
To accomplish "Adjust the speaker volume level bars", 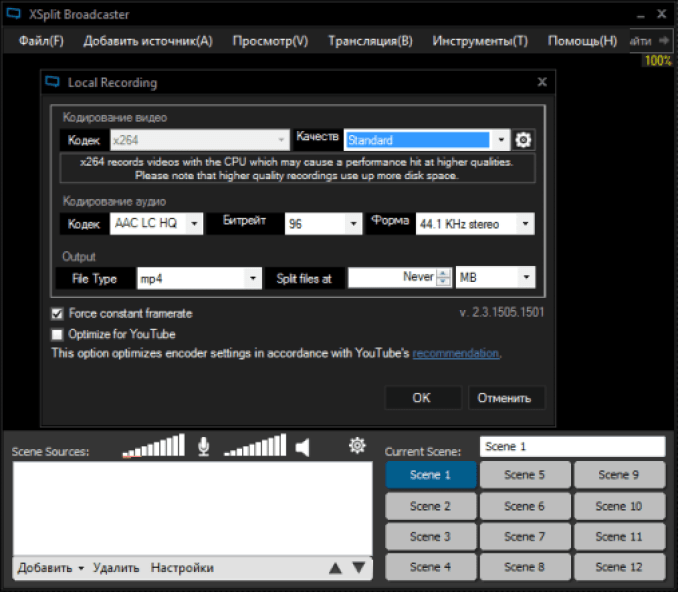I will 255,445.
